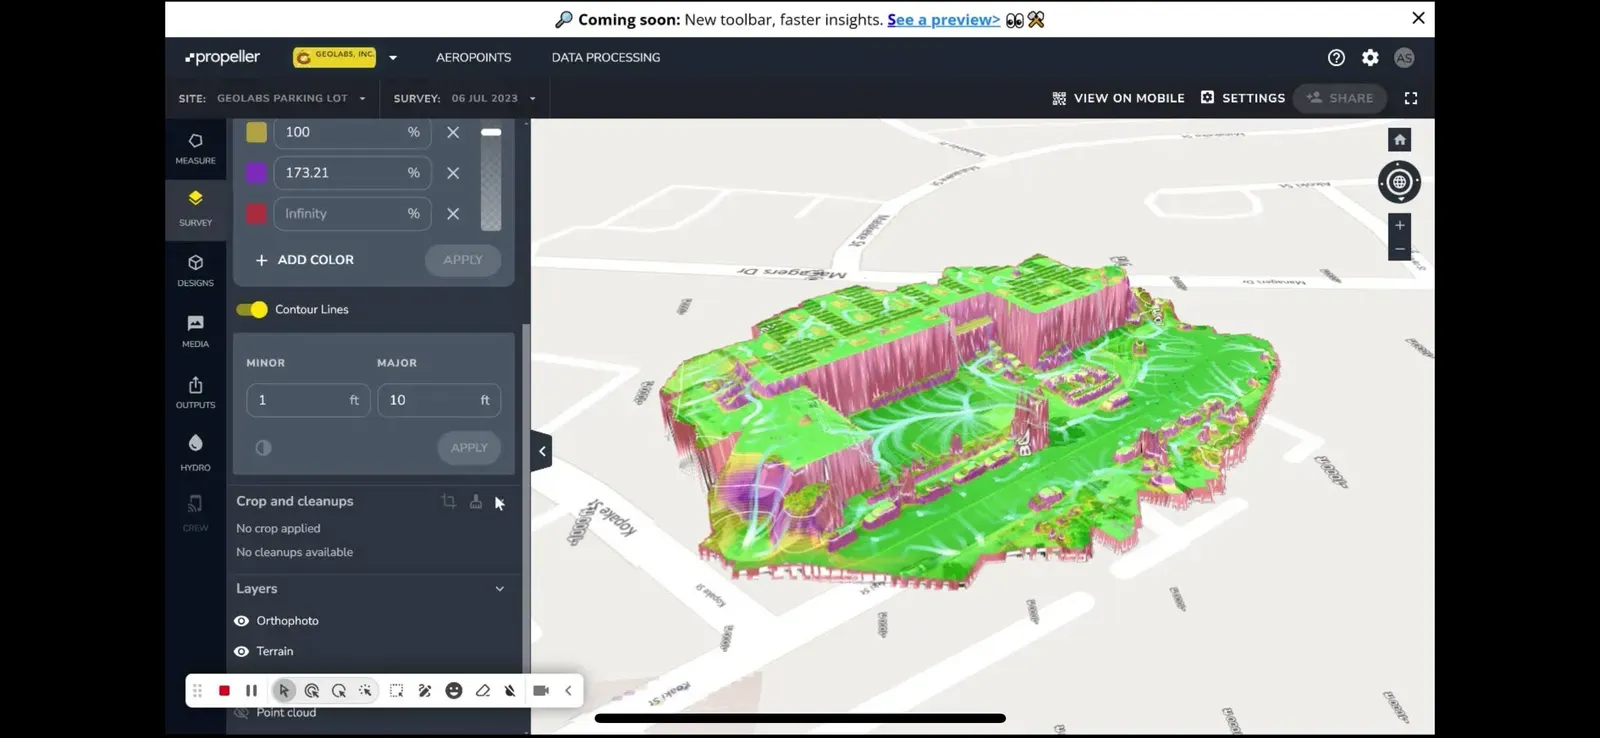Click the cleanup brush icon

coord(476,501)
